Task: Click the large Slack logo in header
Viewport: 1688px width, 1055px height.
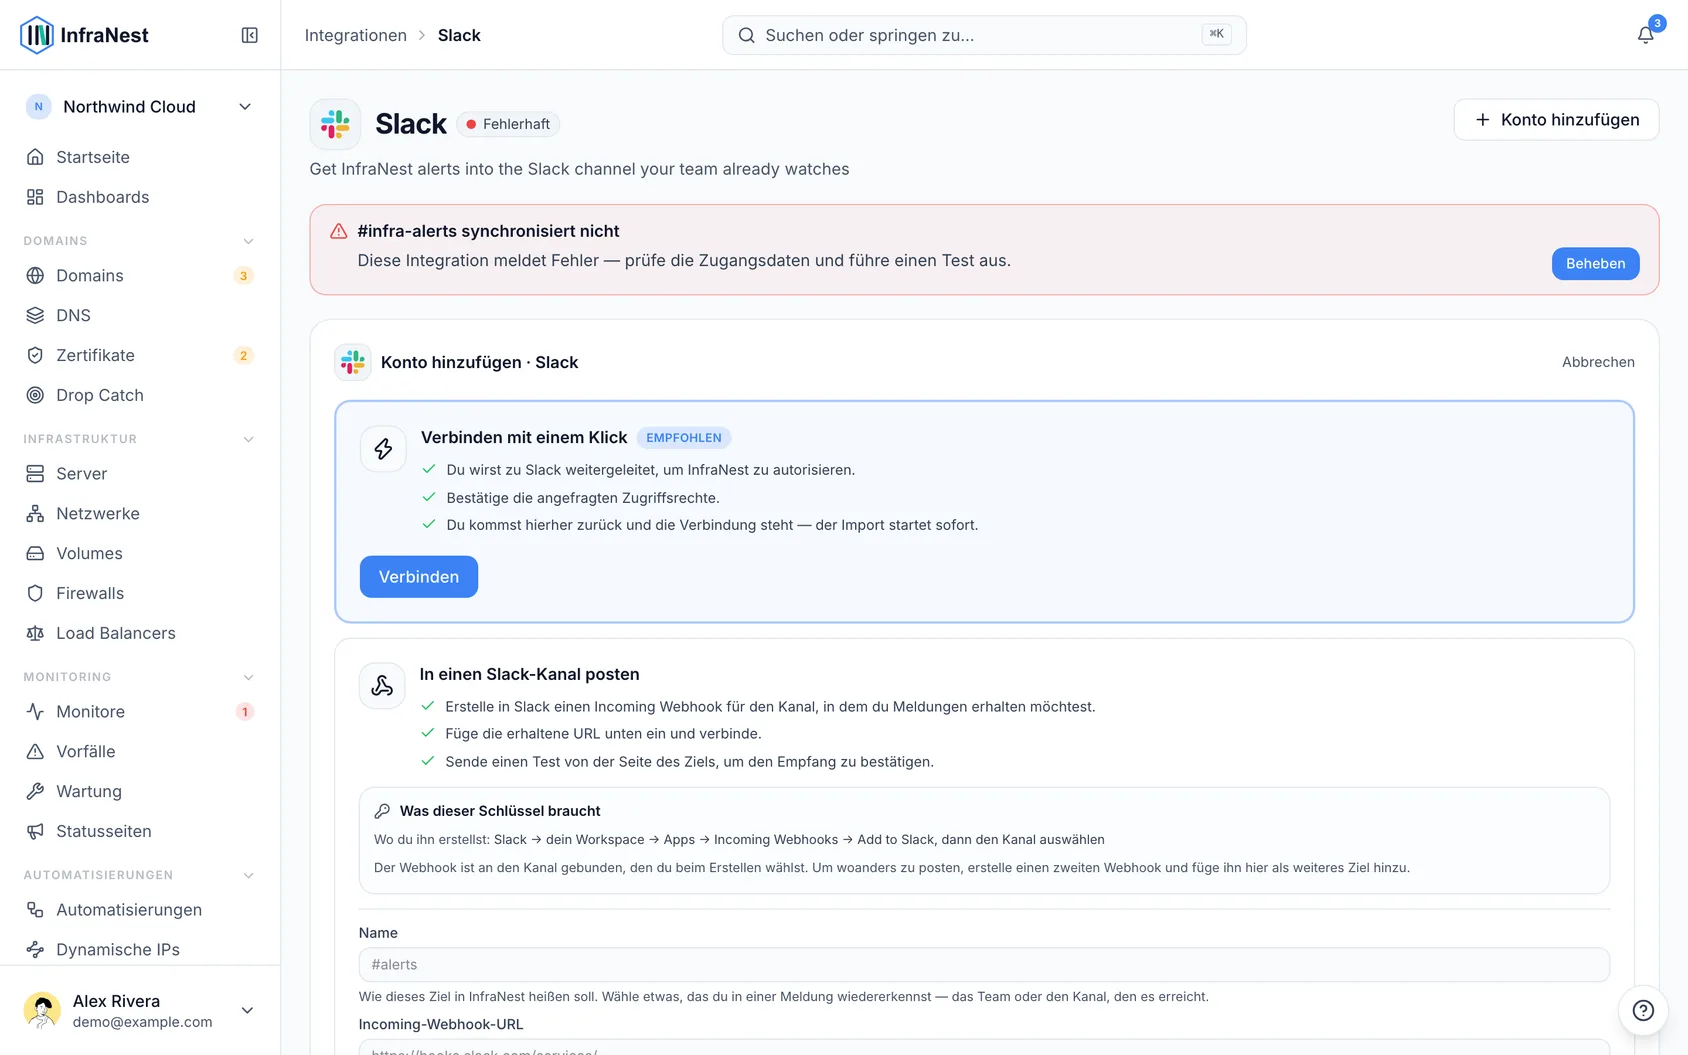Action: tap(335, 124)
